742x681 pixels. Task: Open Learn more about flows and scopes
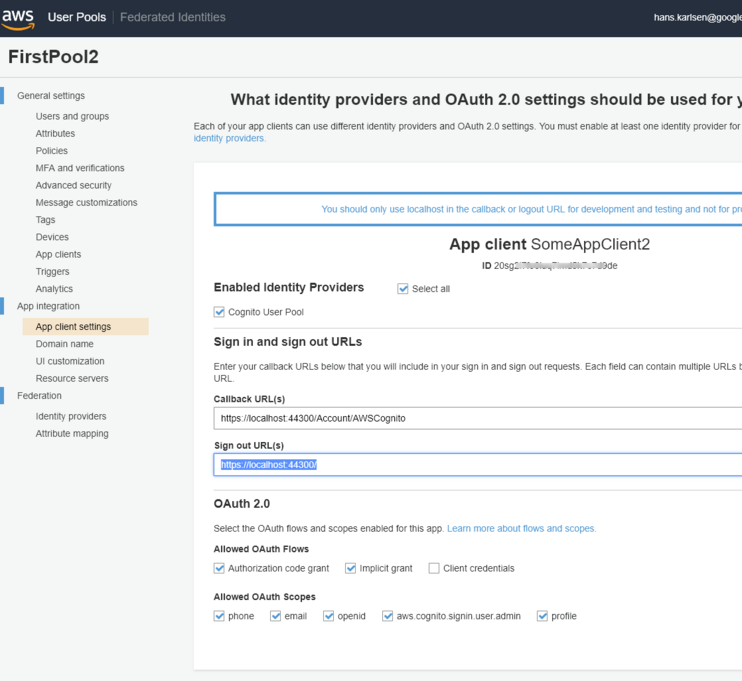tap(521, 528)
